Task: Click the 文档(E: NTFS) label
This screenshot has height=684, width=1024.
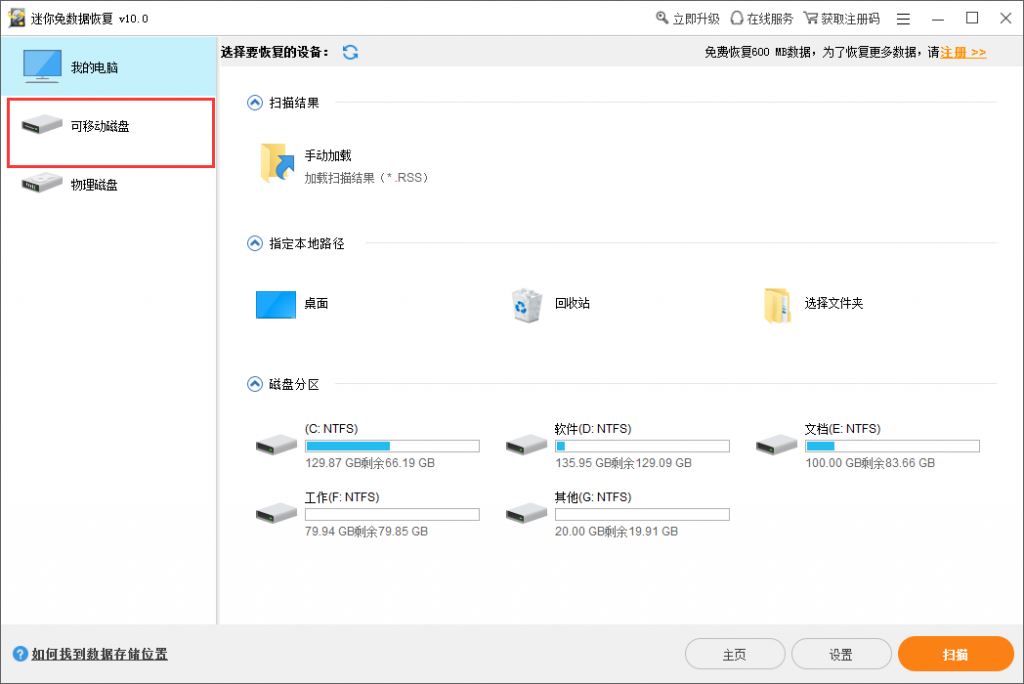Action: click(x=842, y=429)
